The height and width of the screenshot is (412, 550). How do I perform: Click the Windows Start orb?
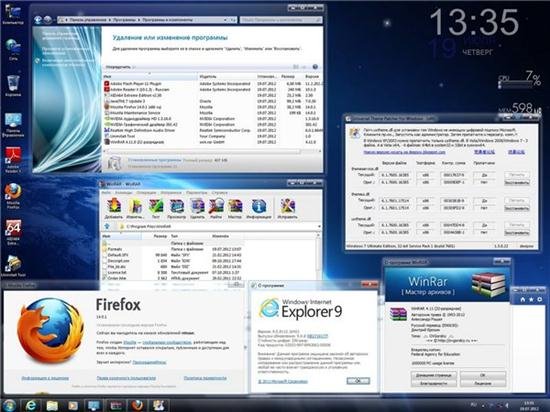pyautogui.click(x=9, y=405)
